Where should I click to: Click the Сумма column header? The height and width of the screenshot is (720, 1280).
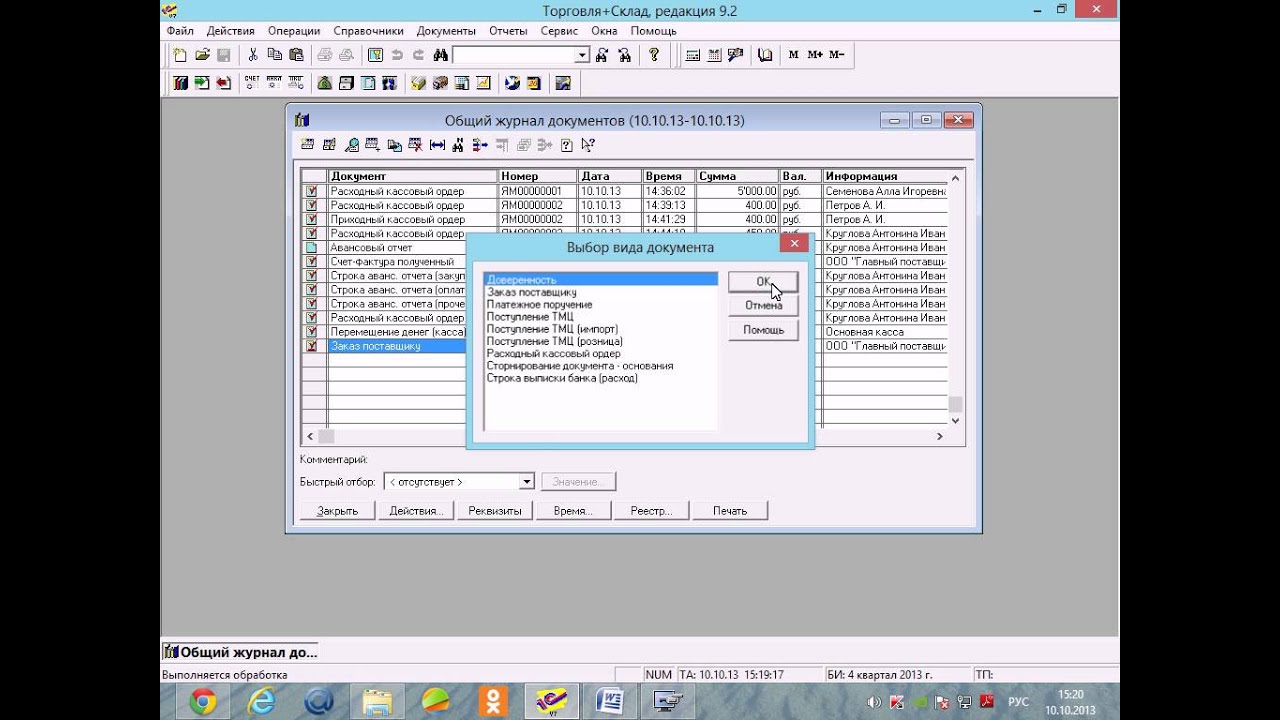pyautogui.click(x=737, y=176)
